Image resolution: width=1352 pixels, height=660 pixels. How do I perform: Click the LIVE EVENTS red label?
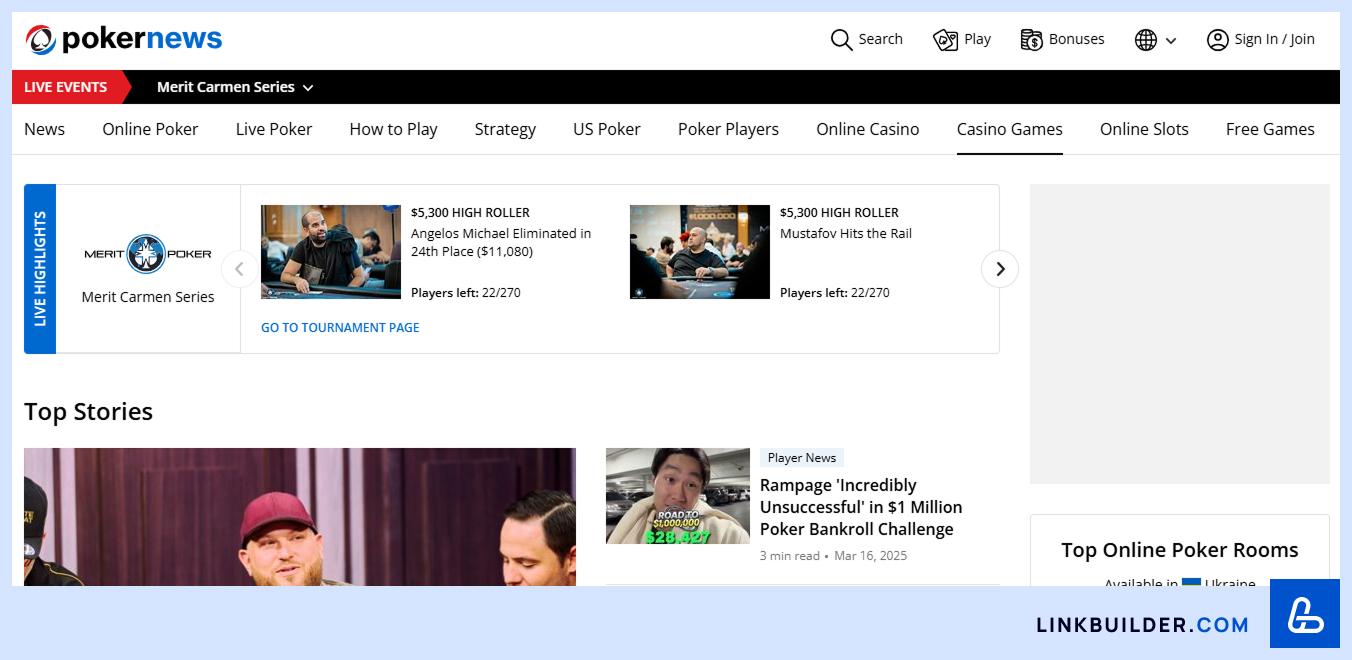[x=66, y=87]
